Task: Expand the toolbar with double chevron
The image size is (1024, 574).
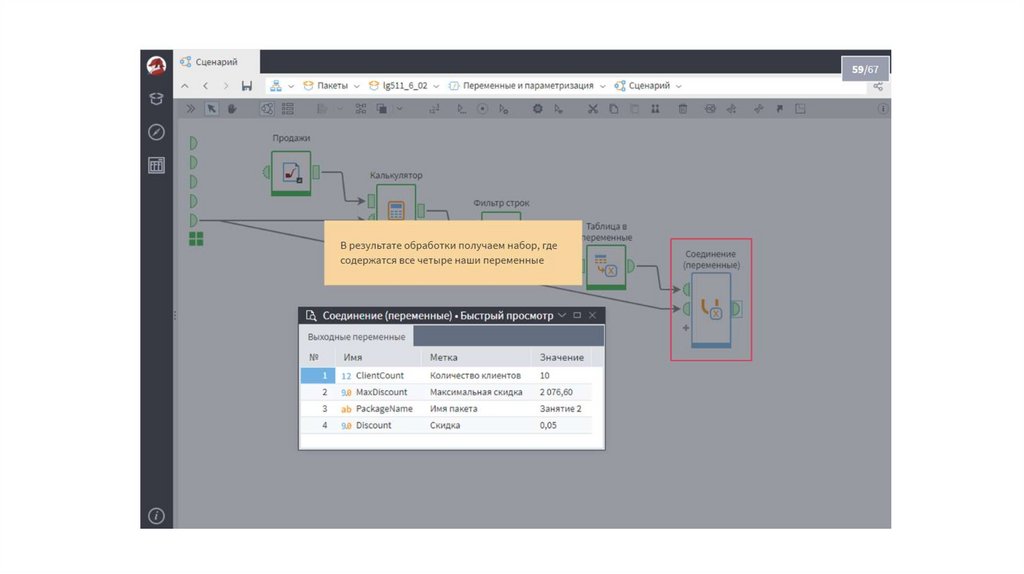Action: click(x=190, y=109)
